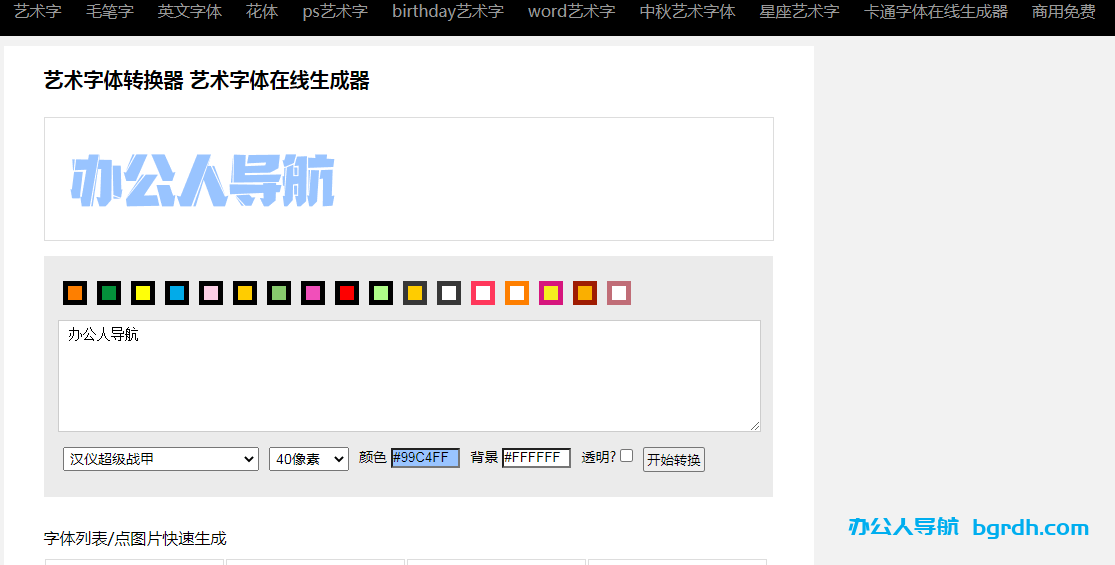1115x565 pixels.
Task: Select the red on black color preset
Action: pos(347,293)
